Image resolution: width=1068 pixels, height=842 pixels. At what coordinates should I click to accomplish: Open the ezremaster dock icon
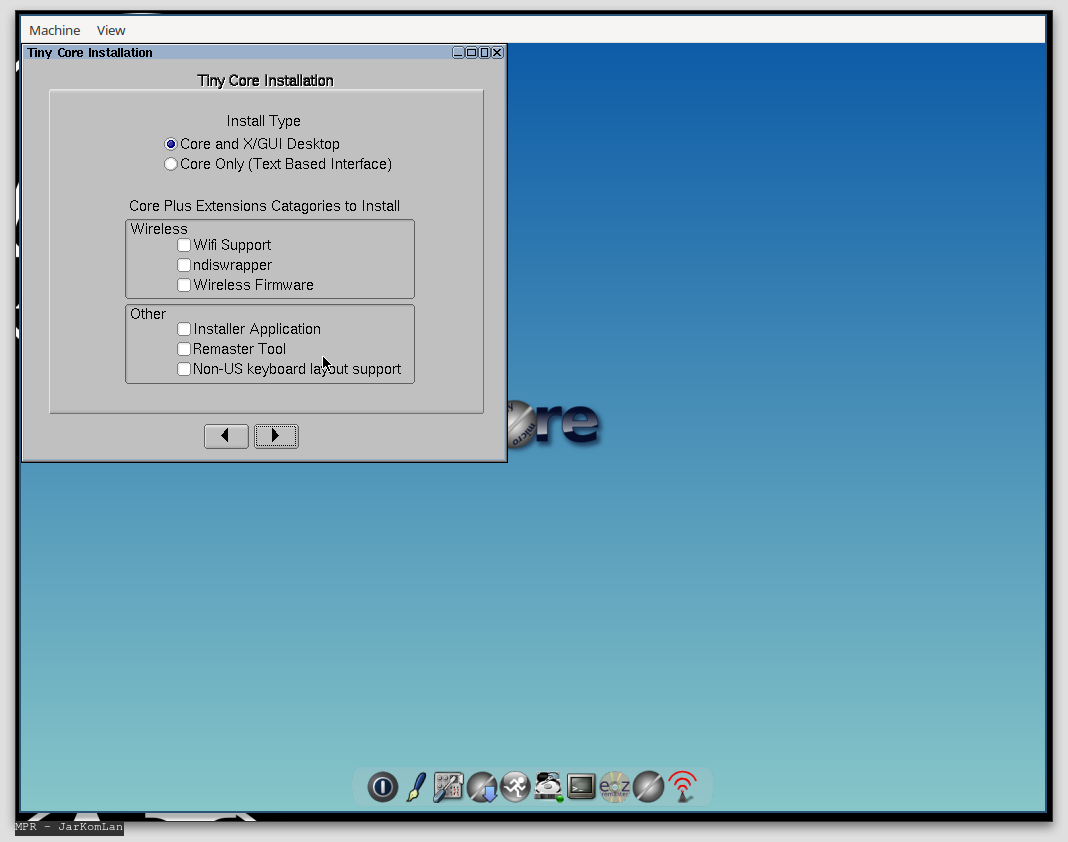pyautogui.click(x=614, y=787)
